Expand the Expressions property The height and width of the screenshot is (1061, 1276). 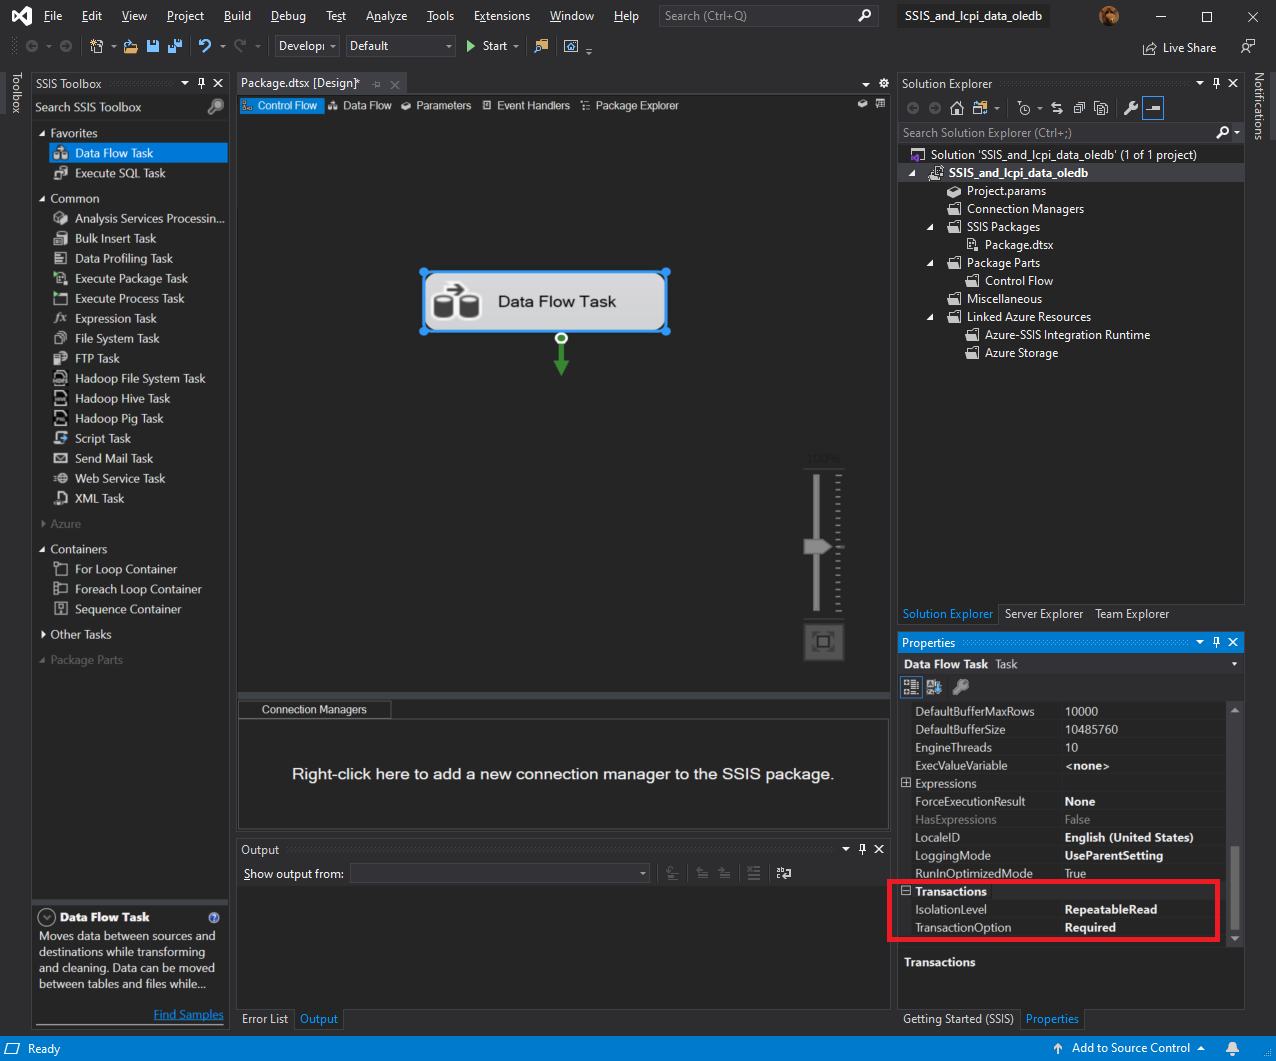(906, 783)
